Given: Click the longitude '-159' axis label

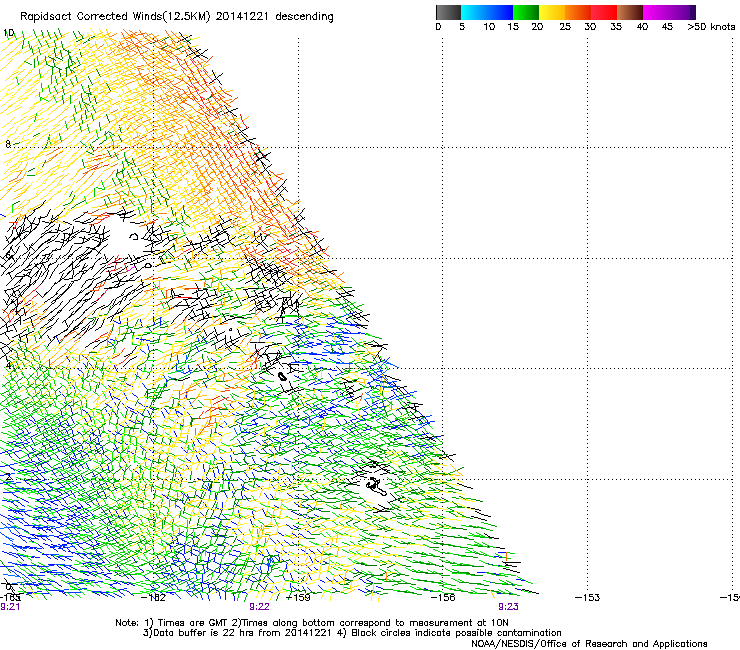Looking at the screenshot, I should point(298,598).
